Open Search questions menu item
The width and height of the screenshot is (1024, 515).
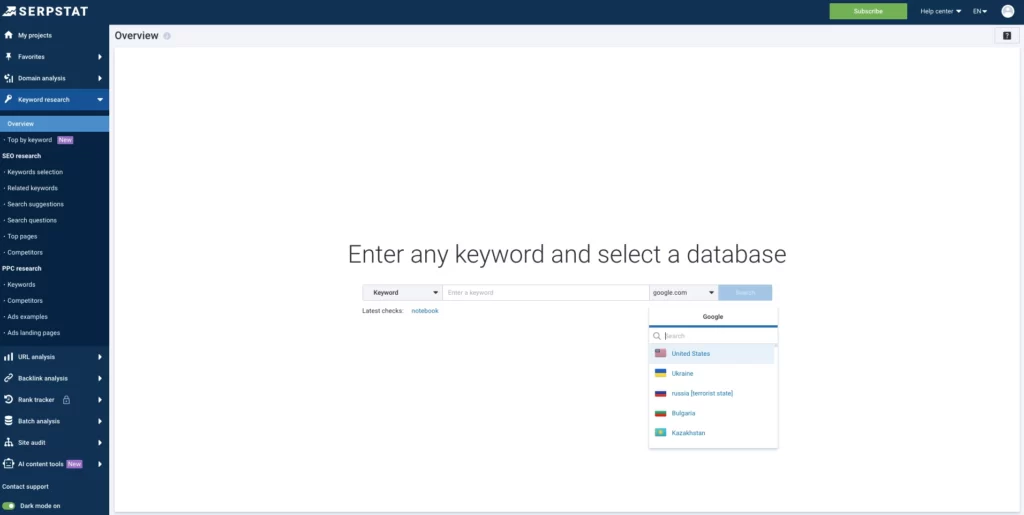32,221
